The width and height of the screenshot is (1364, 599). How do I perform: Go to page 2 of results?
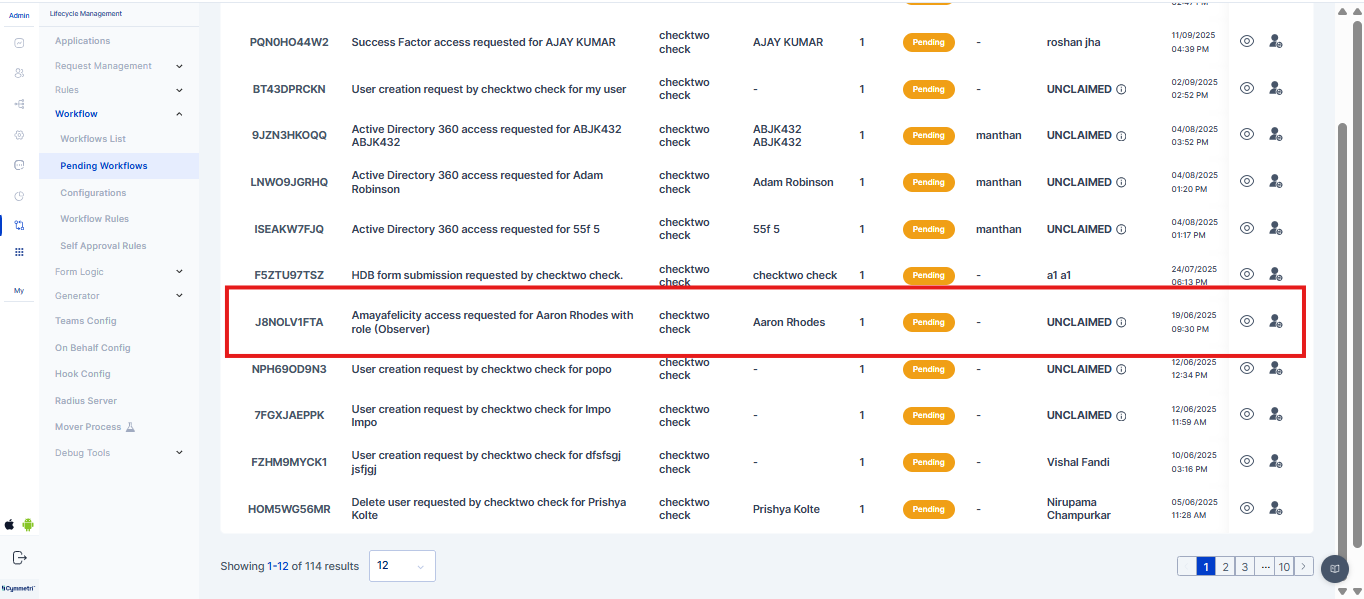1225,567
